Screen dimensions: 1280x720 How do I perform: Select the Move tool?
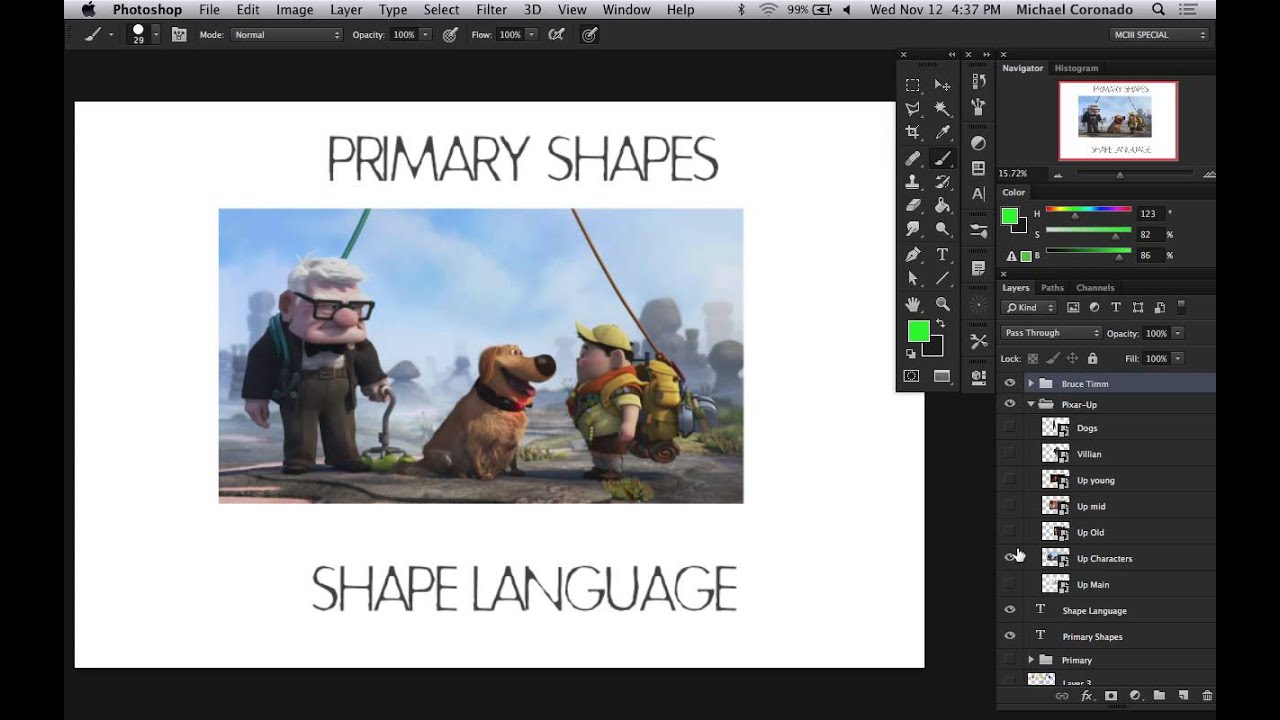tap(942, 86)
